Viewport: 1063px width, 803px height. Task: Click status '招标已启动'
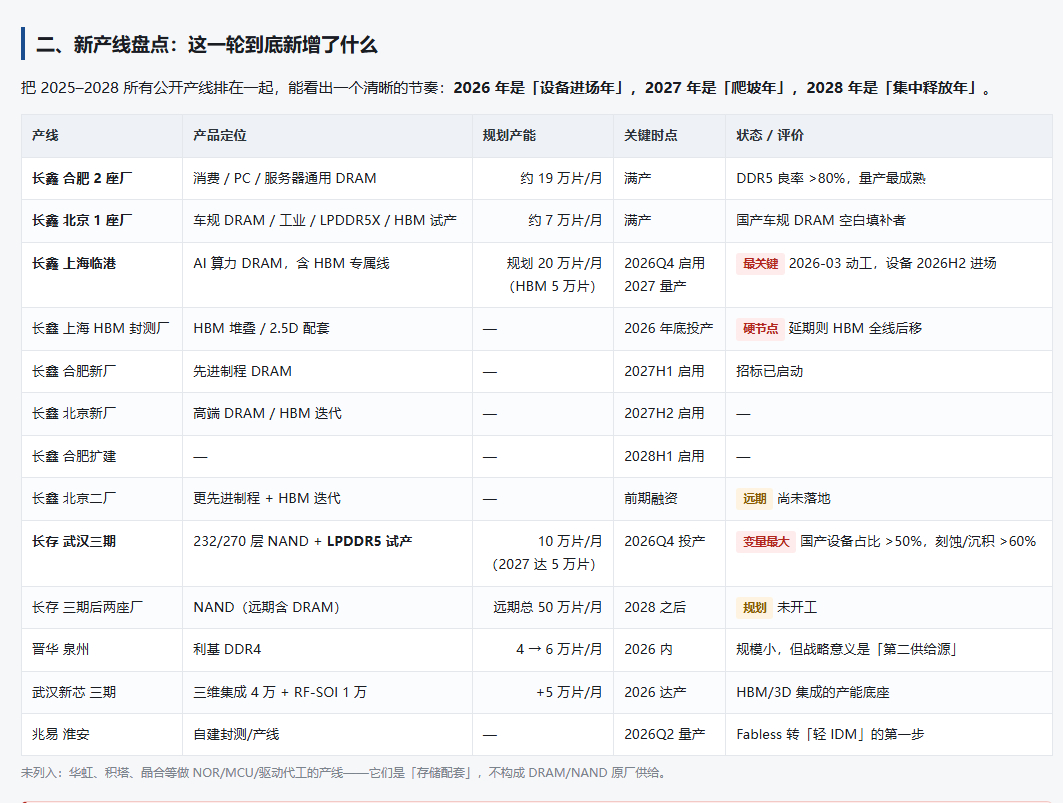(x=769, y=371)
